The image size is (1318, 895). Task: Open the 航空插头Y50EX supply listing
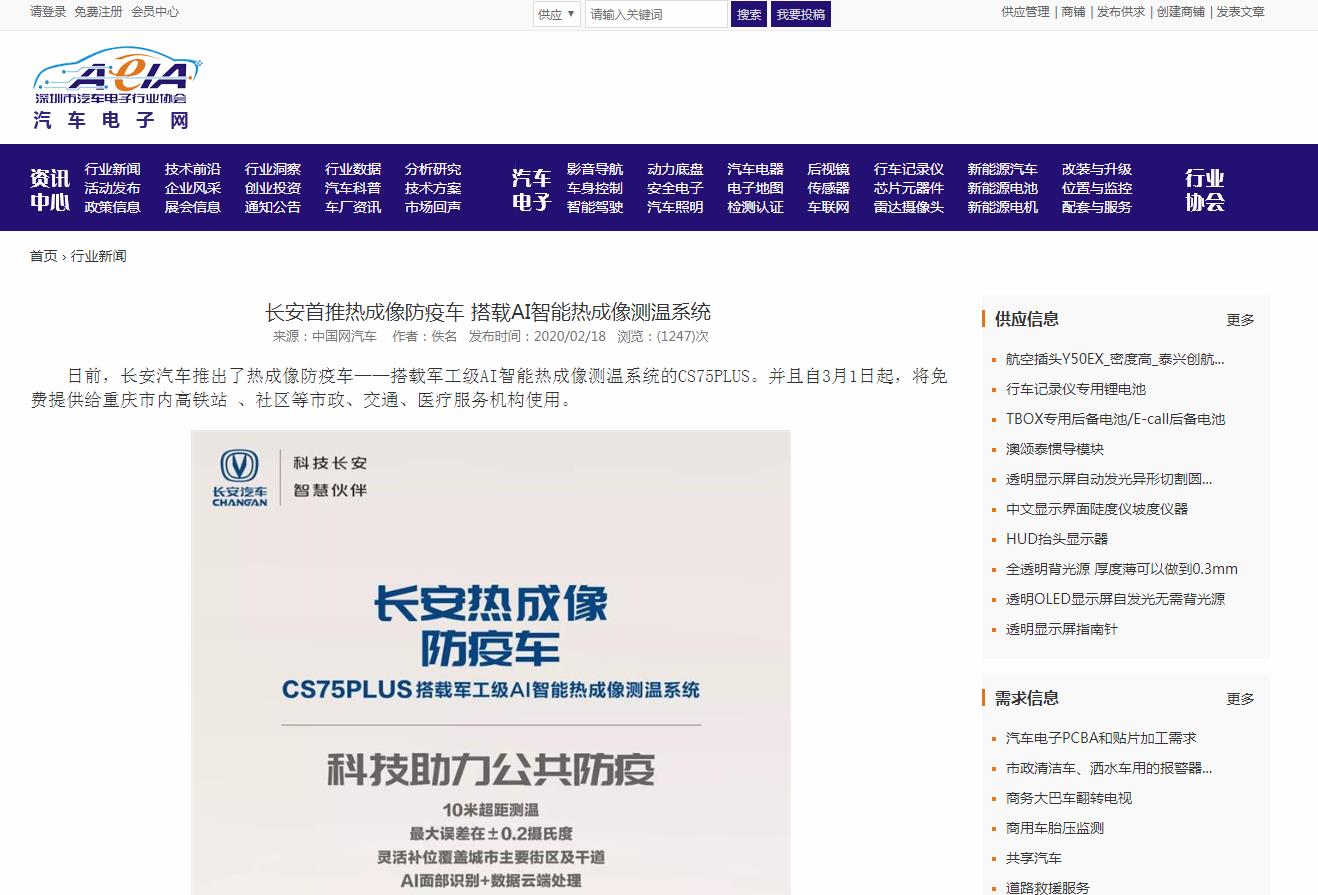point(1115,359)
